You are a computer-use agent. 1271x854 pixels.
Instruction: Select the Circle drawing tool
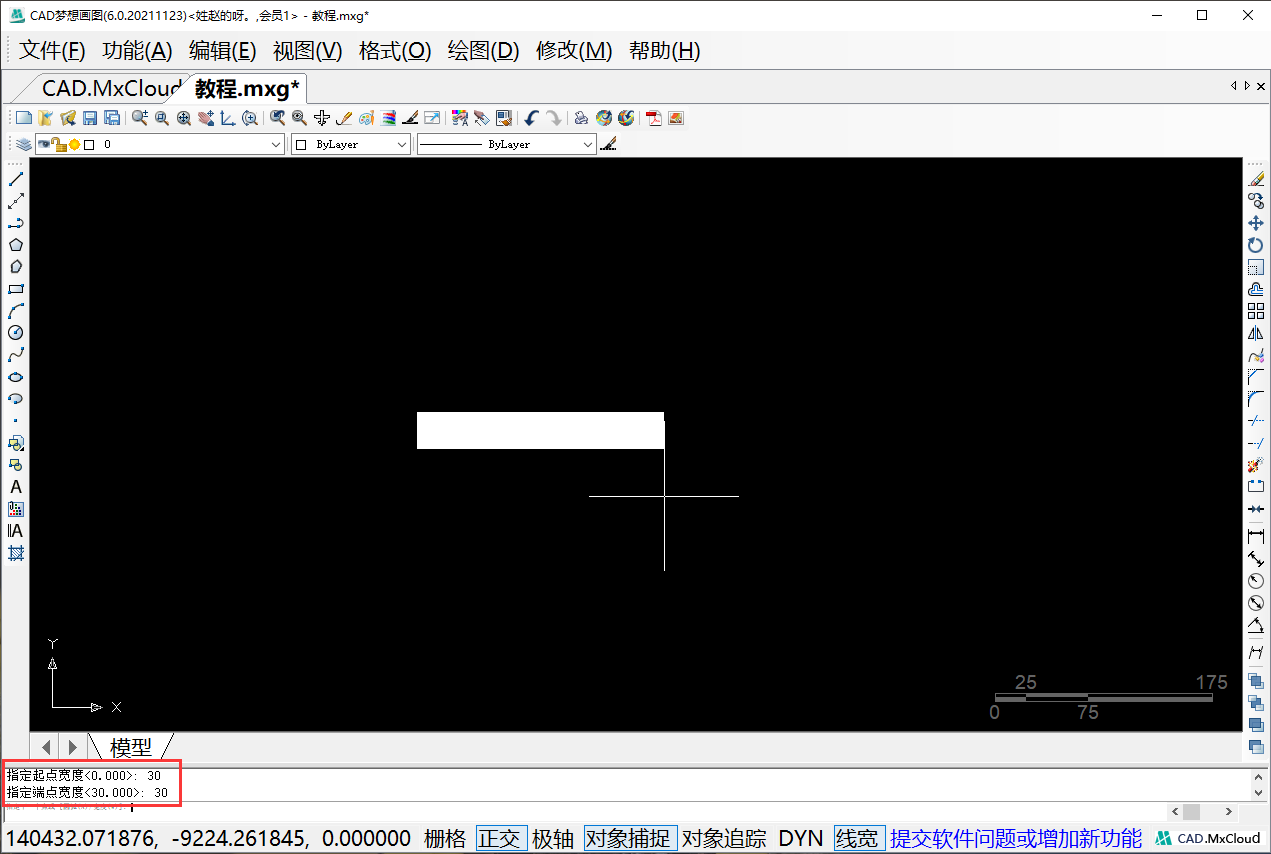(x=16, y=332)
